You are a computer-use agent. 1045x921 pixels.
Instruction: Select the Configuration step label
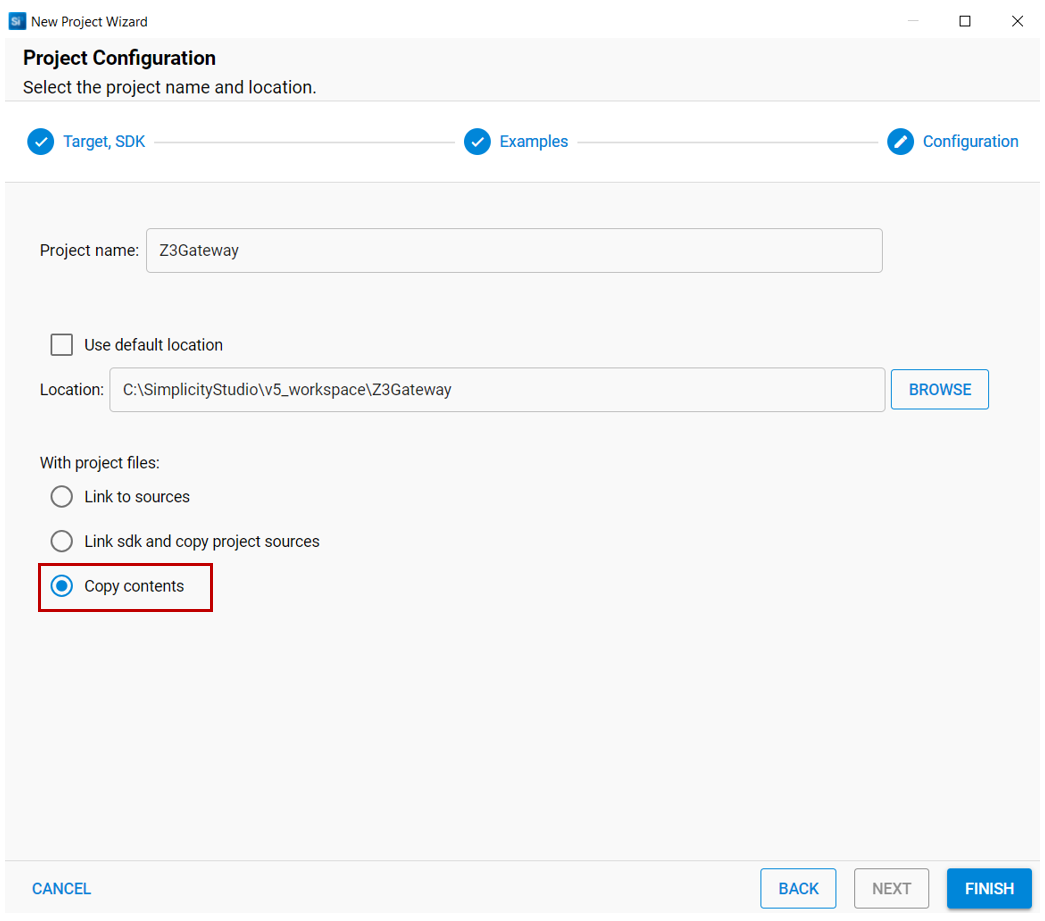(x=970, y=142)
